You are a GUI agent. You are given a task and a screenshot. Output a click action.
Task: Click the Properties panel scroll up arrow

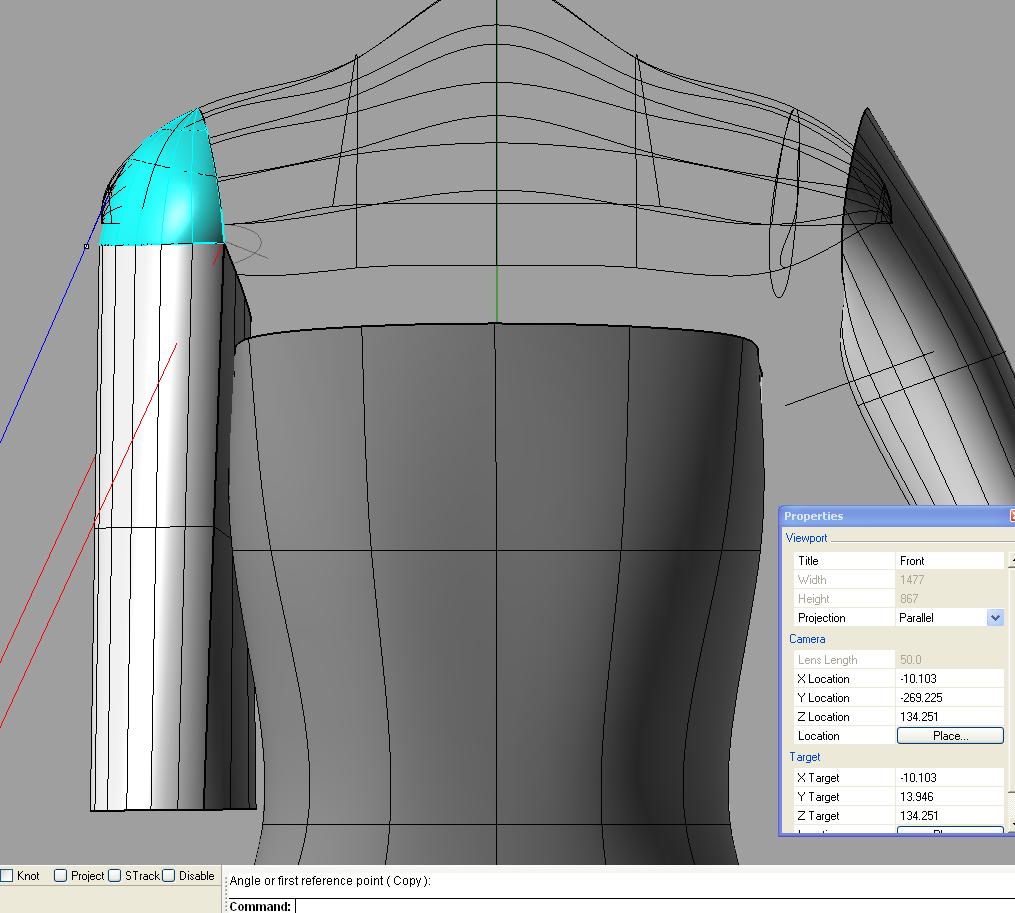pyautogui.click(x=1011, y=561)
